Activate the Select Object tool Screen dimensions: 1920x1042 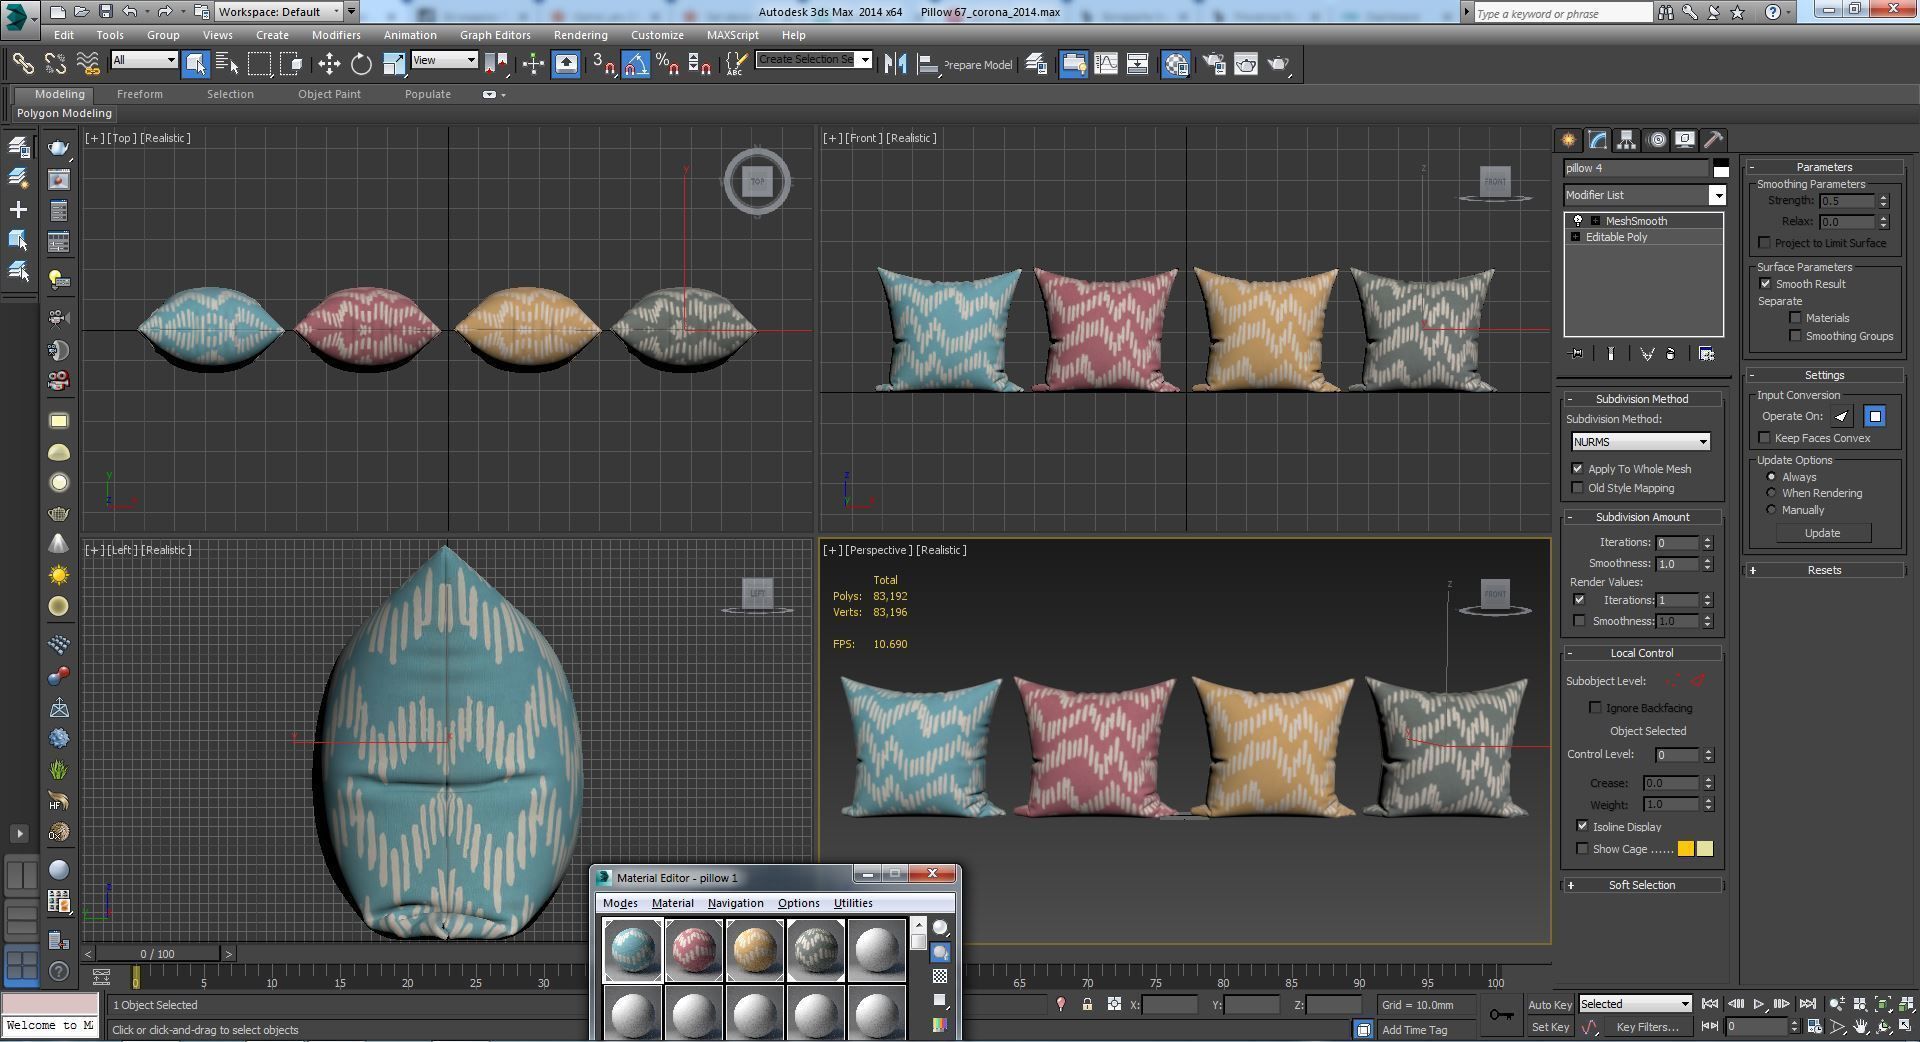coord(196,64)
